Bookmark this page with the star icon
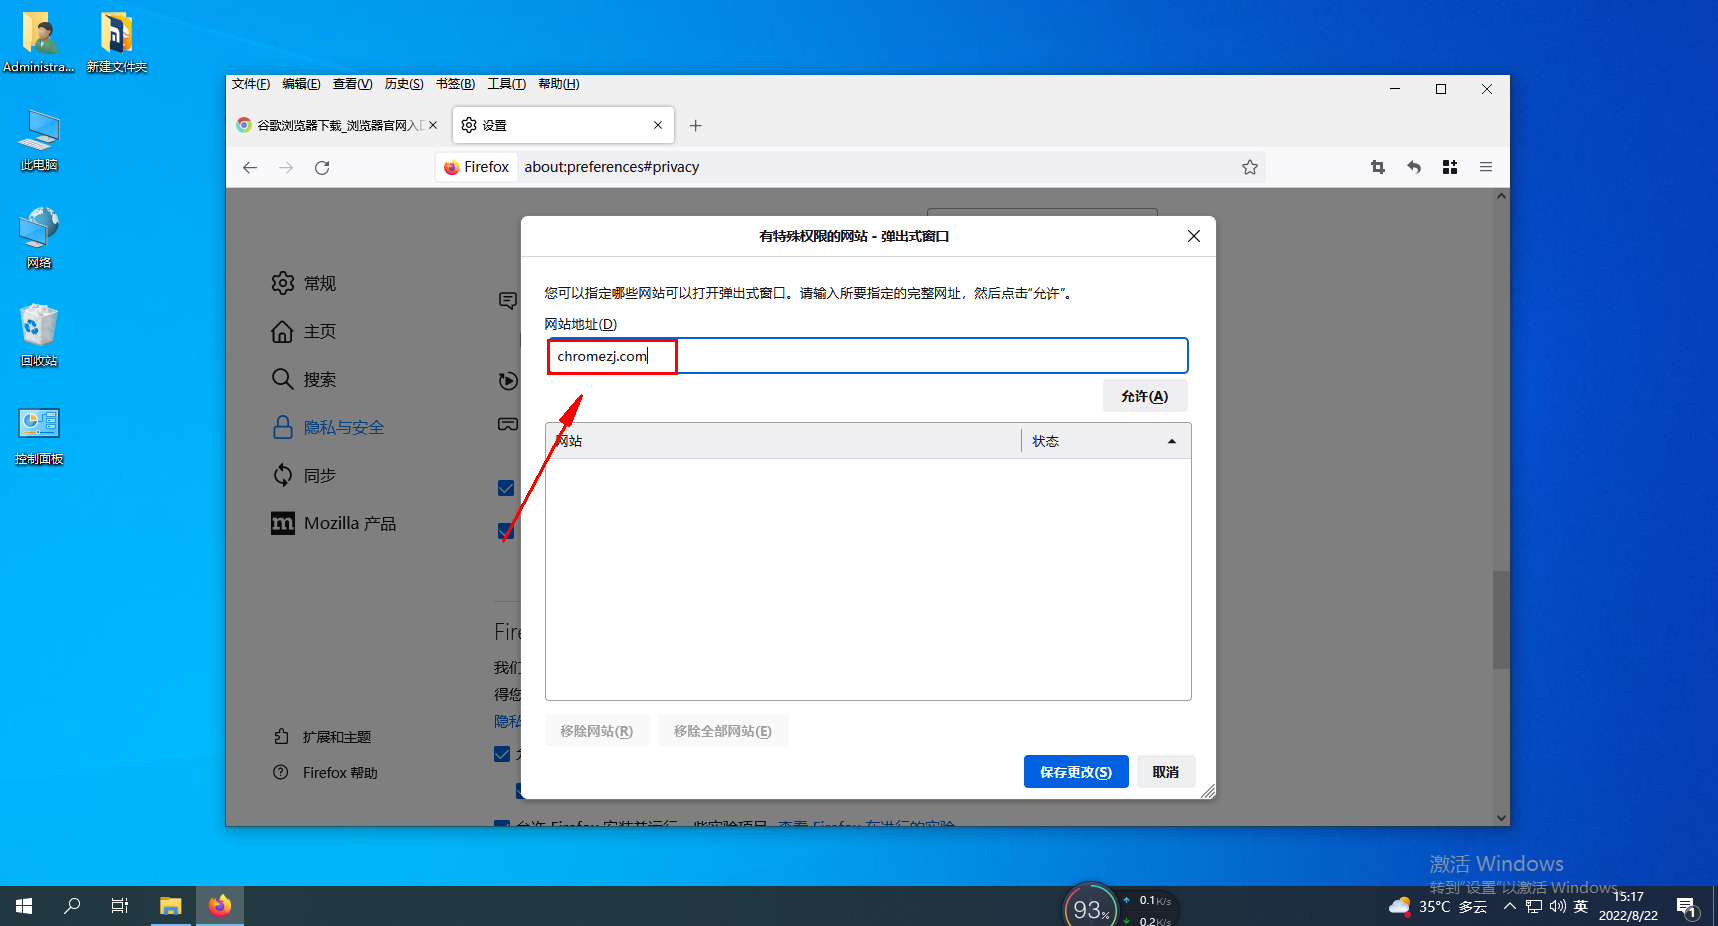1718x926 pixels. coord(1250,167)
